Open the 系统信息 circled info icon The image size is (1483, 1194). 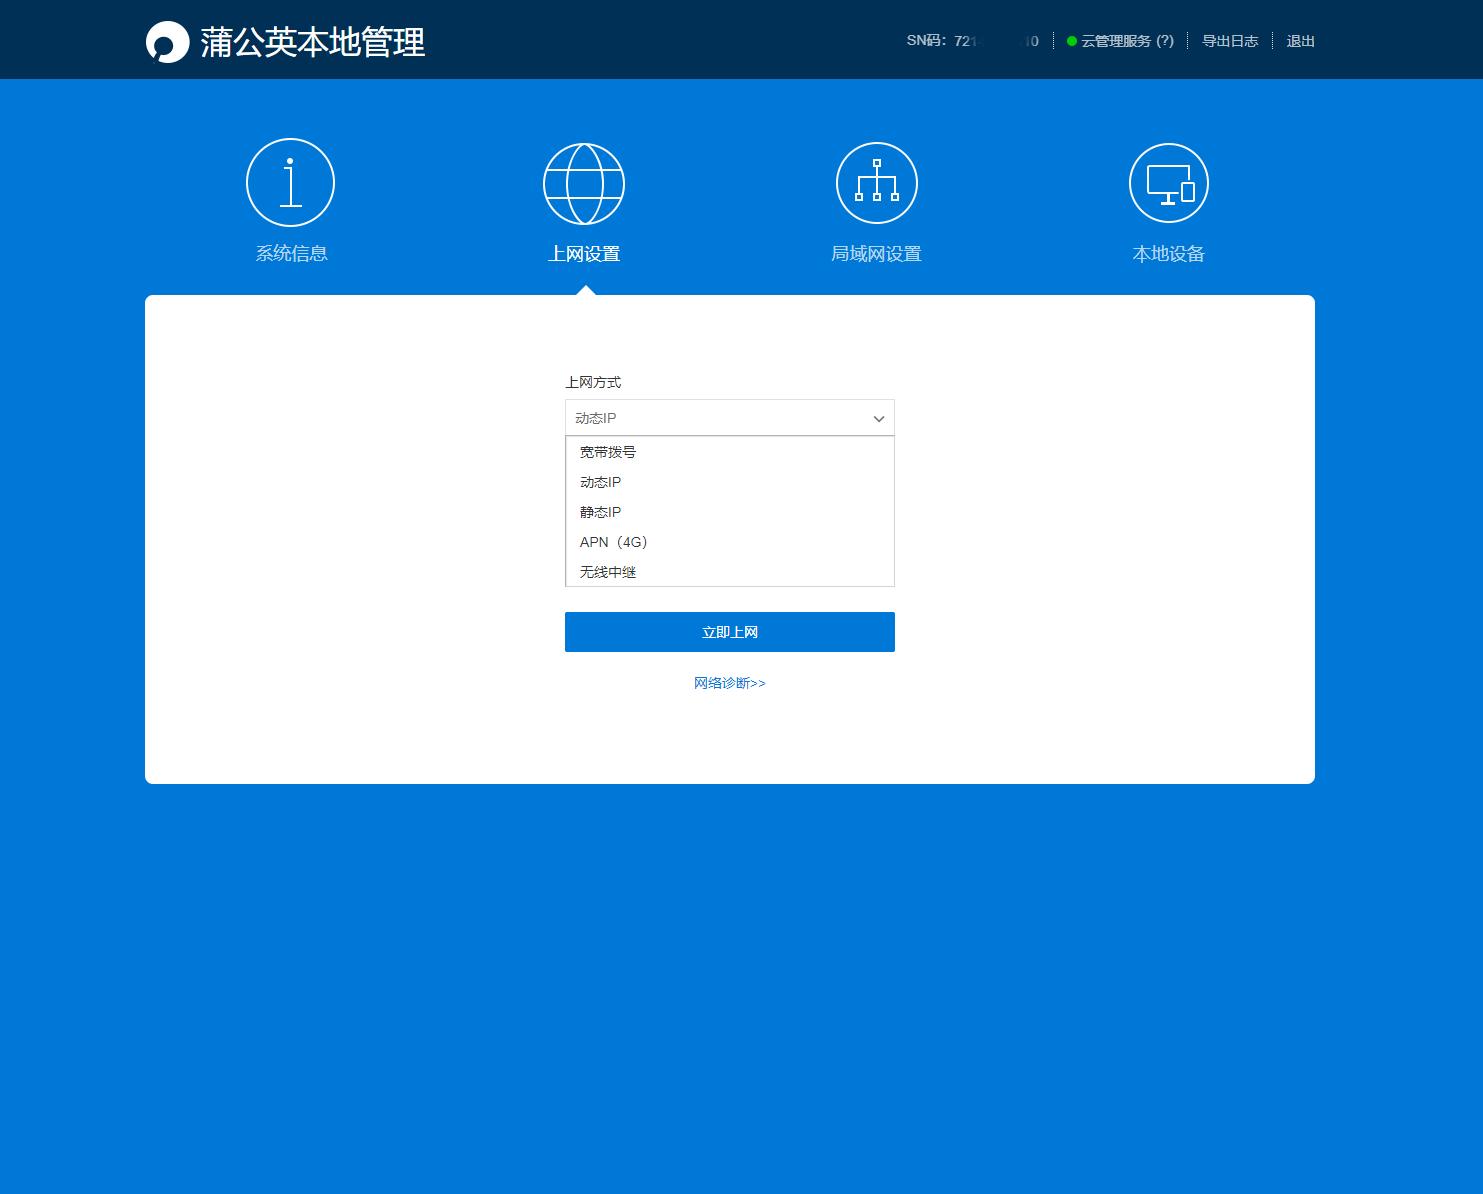290,182
